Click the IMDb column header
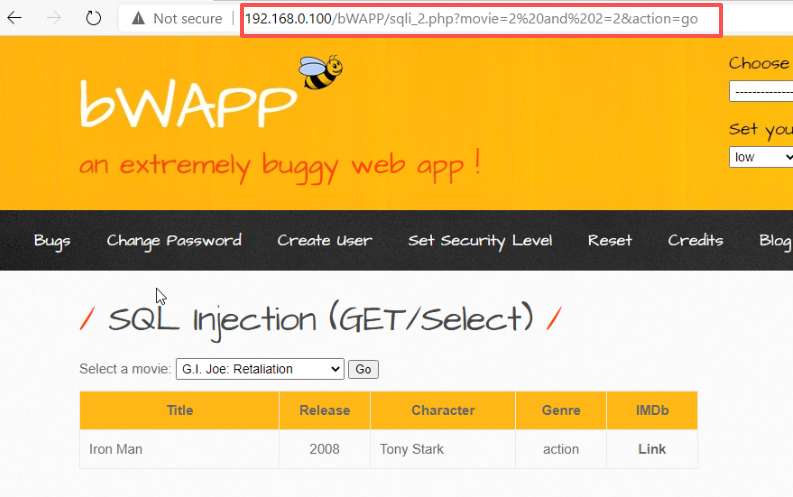The height and width of the screenshot is (497, 793). (x=652, y=411)
